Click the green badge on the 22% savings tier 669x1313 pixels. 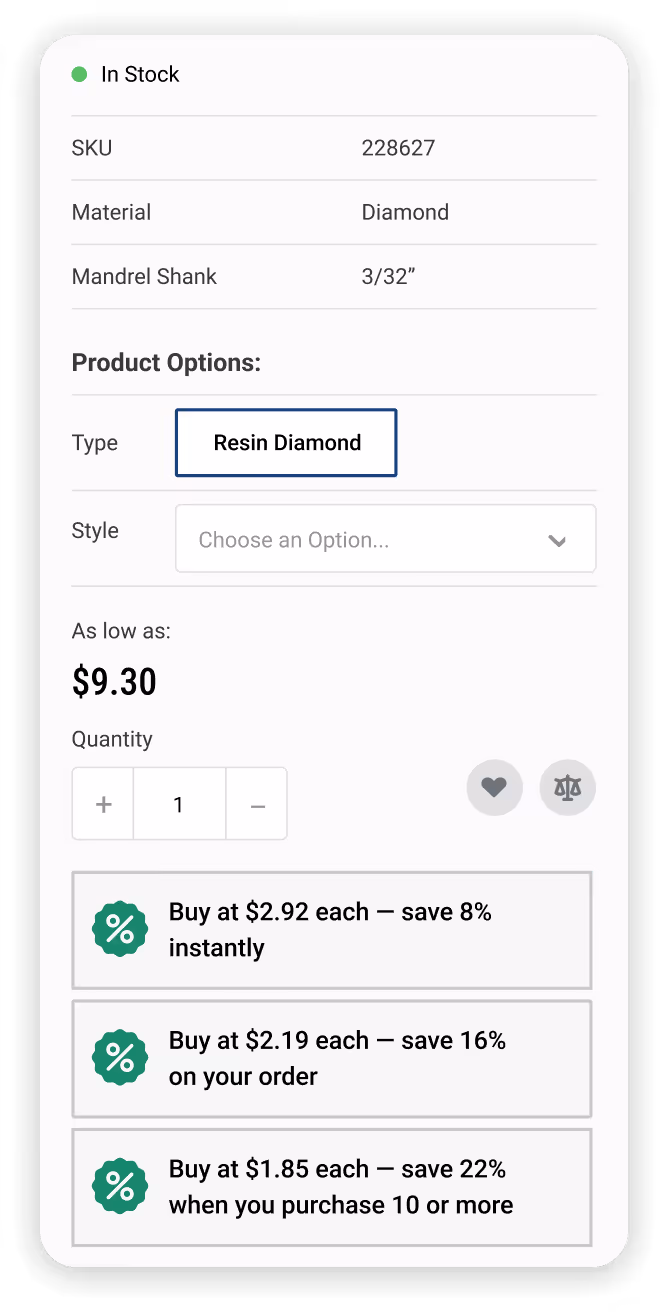click(120, 1187)
